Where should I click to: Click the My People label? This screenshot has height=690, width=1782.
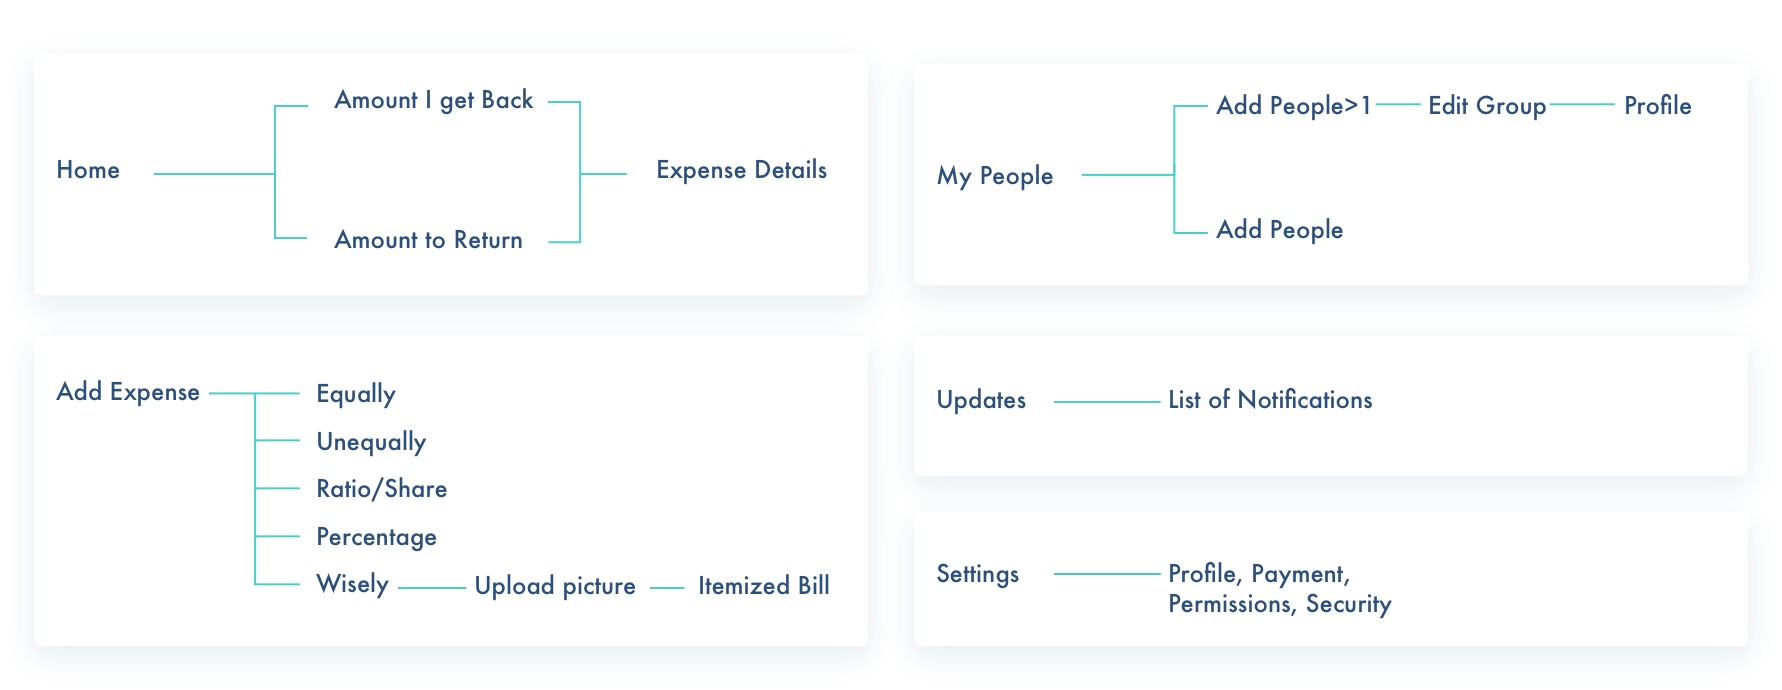(x=994, y=177)
